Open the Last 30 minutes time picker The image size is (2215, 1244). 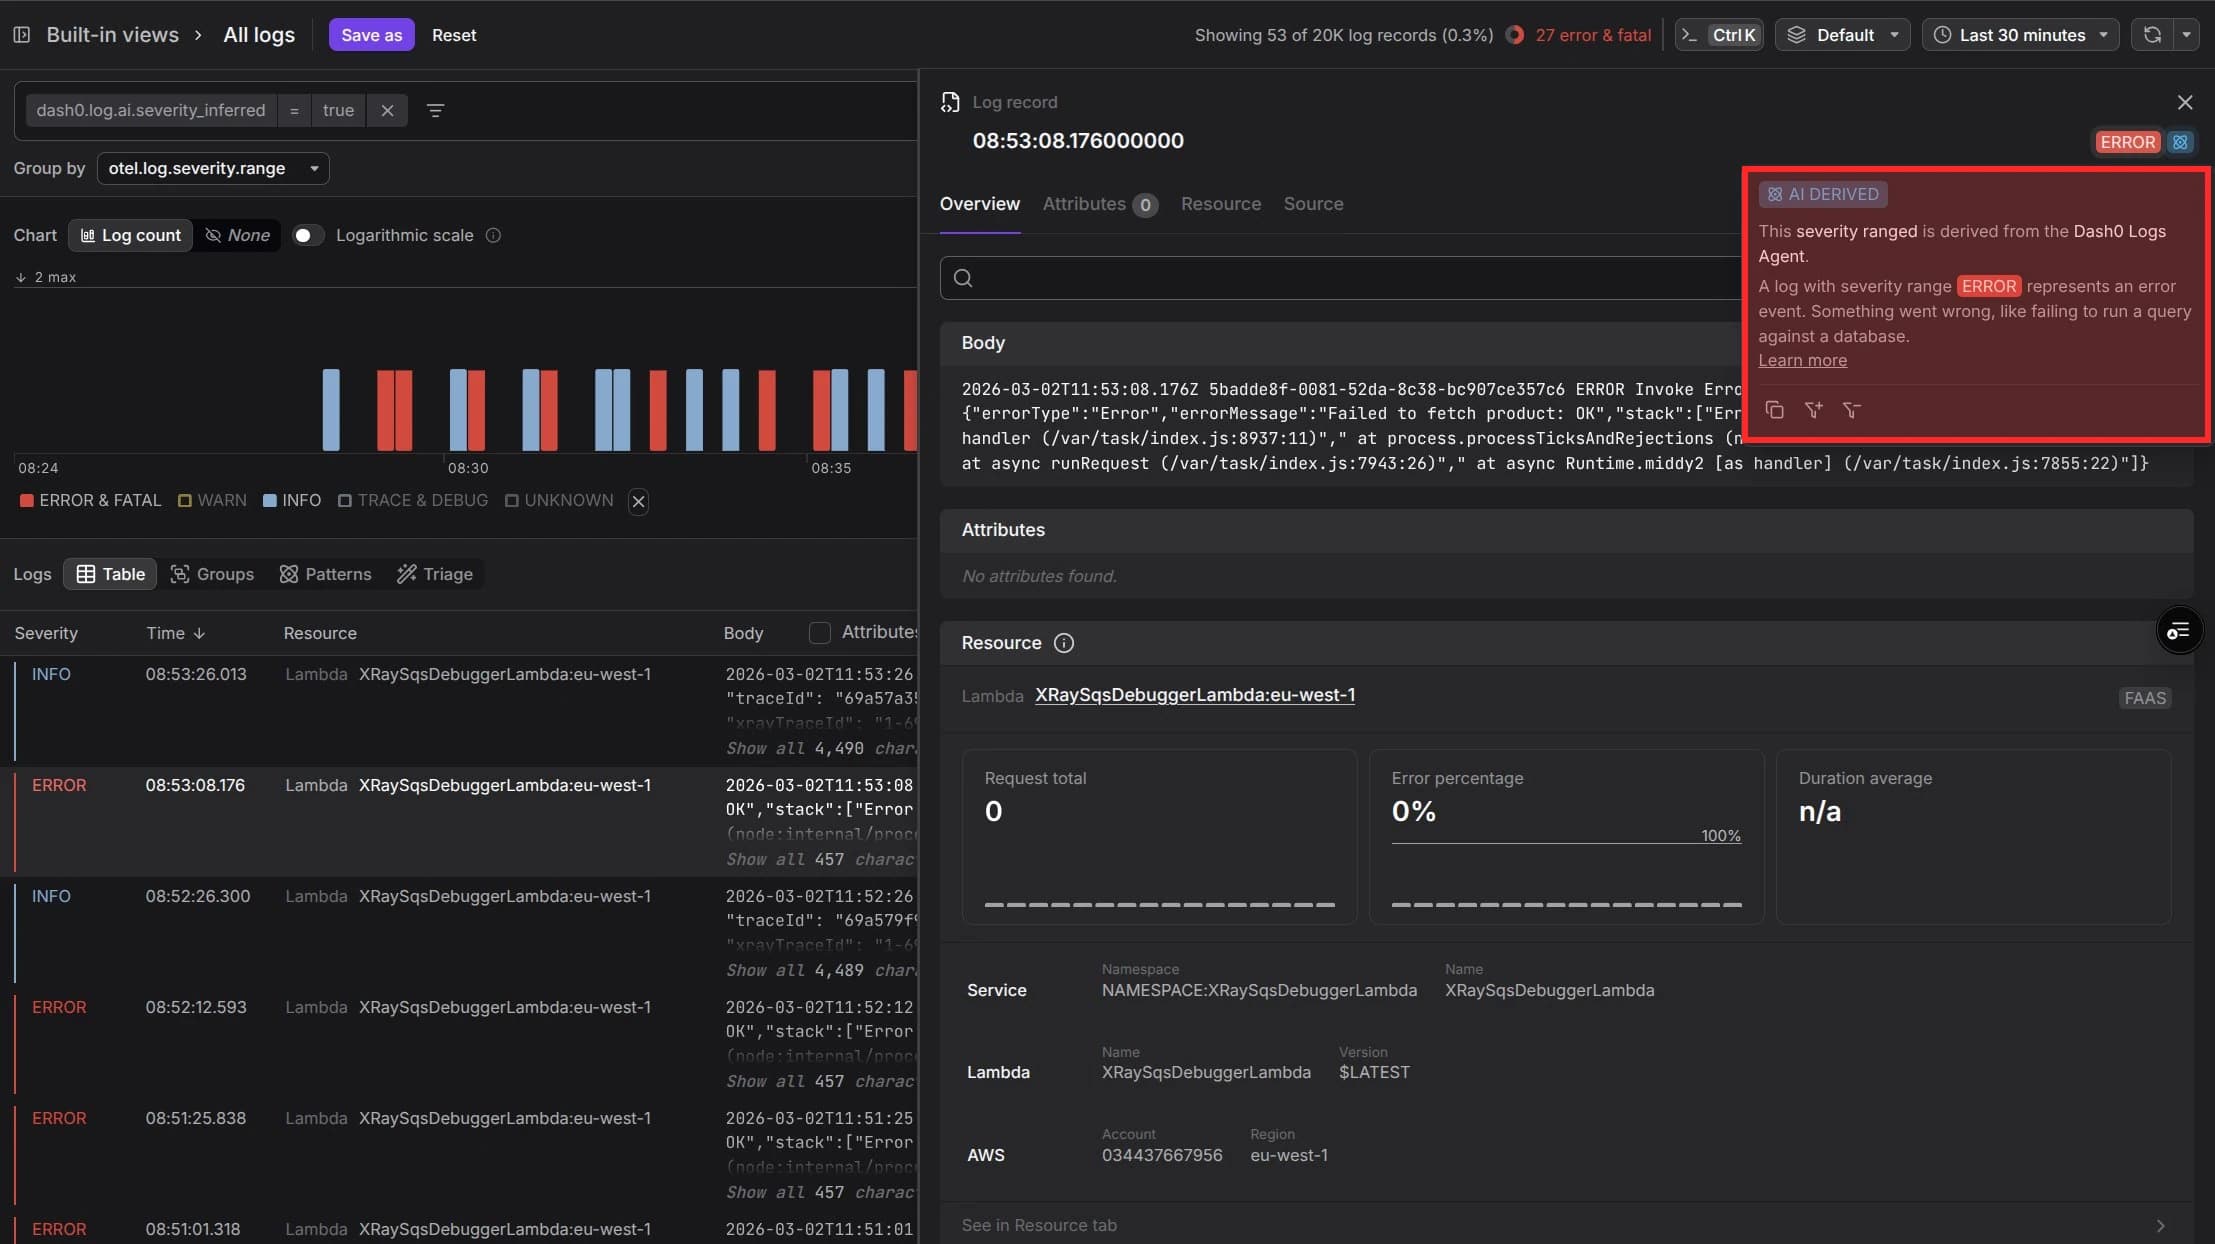2020,35
